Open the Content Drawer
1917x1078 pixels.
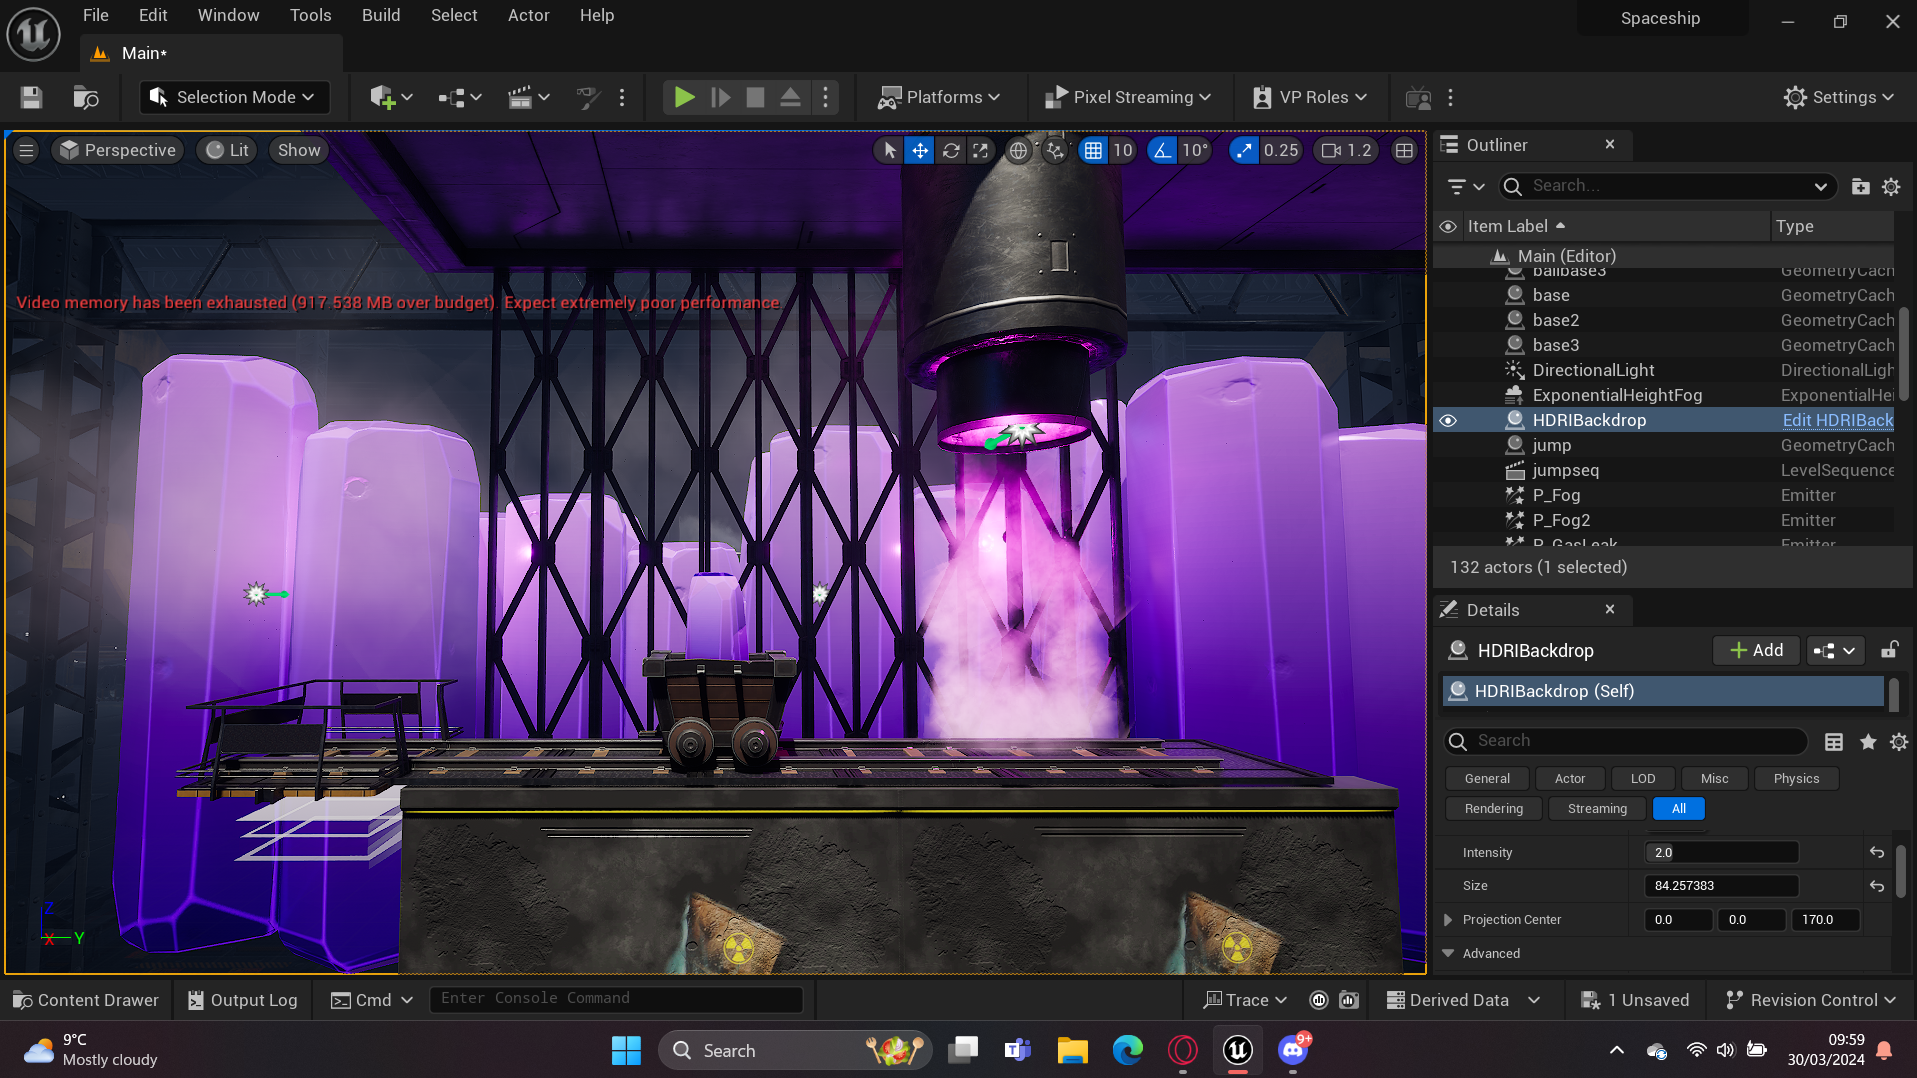coord(86,1000)
